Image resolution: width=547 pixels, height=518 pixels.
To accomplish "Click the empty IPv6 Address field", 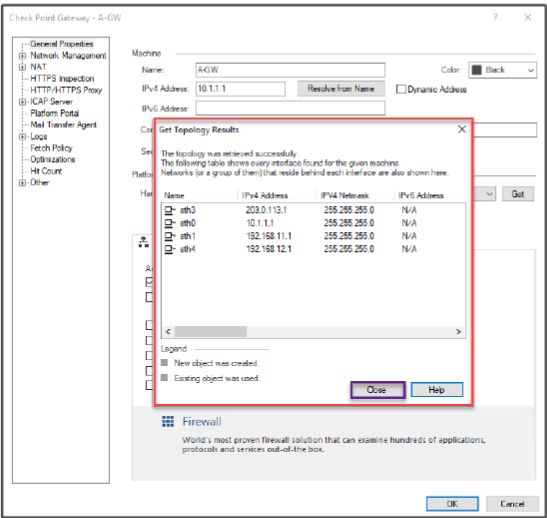I will point(290,108).
